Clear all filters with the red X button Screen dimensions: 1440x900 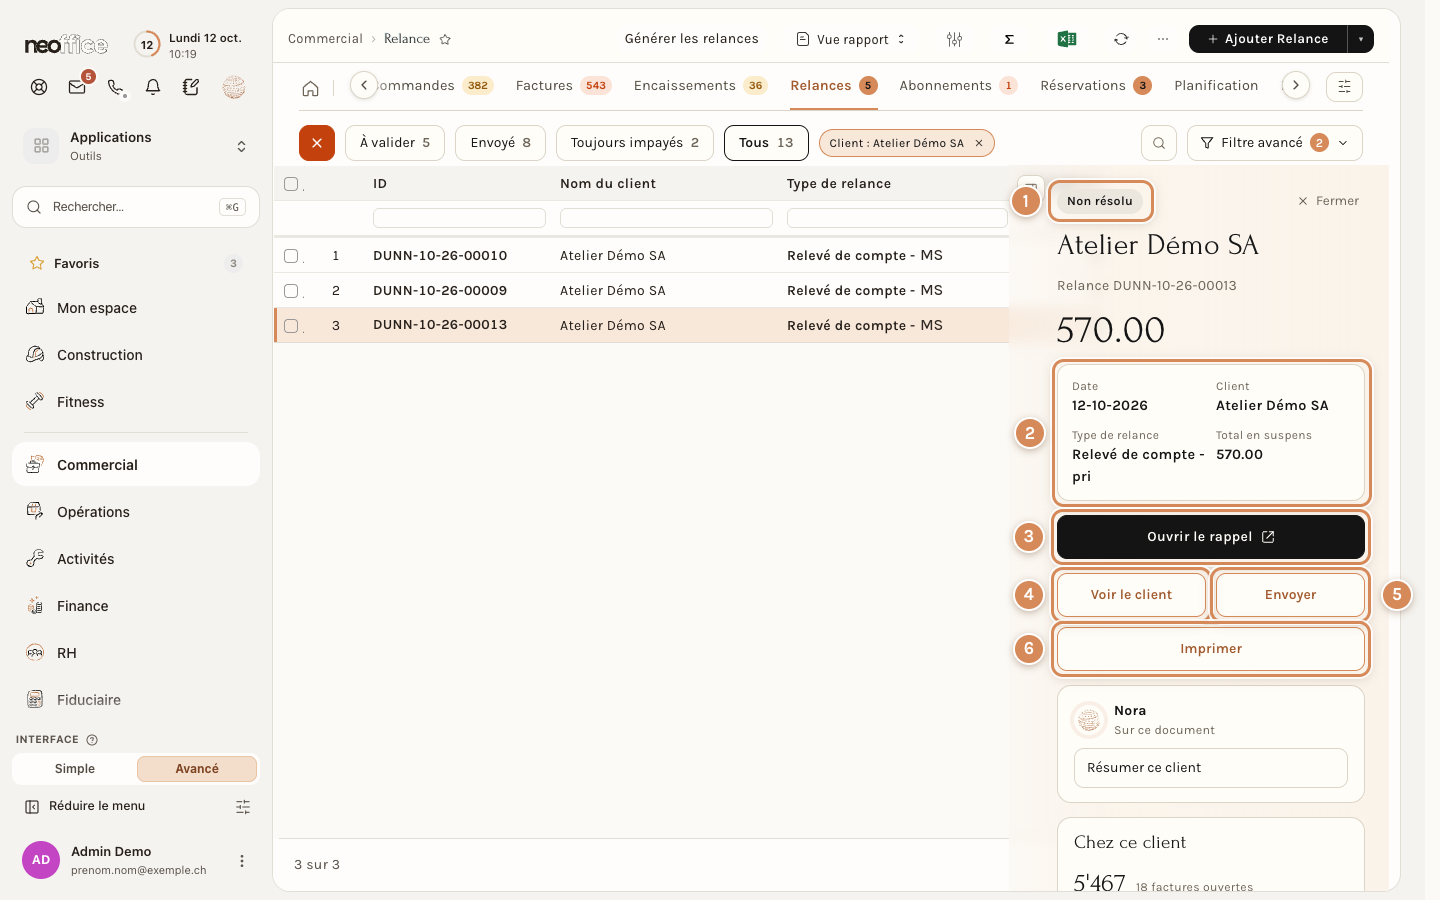pos(317,143)
